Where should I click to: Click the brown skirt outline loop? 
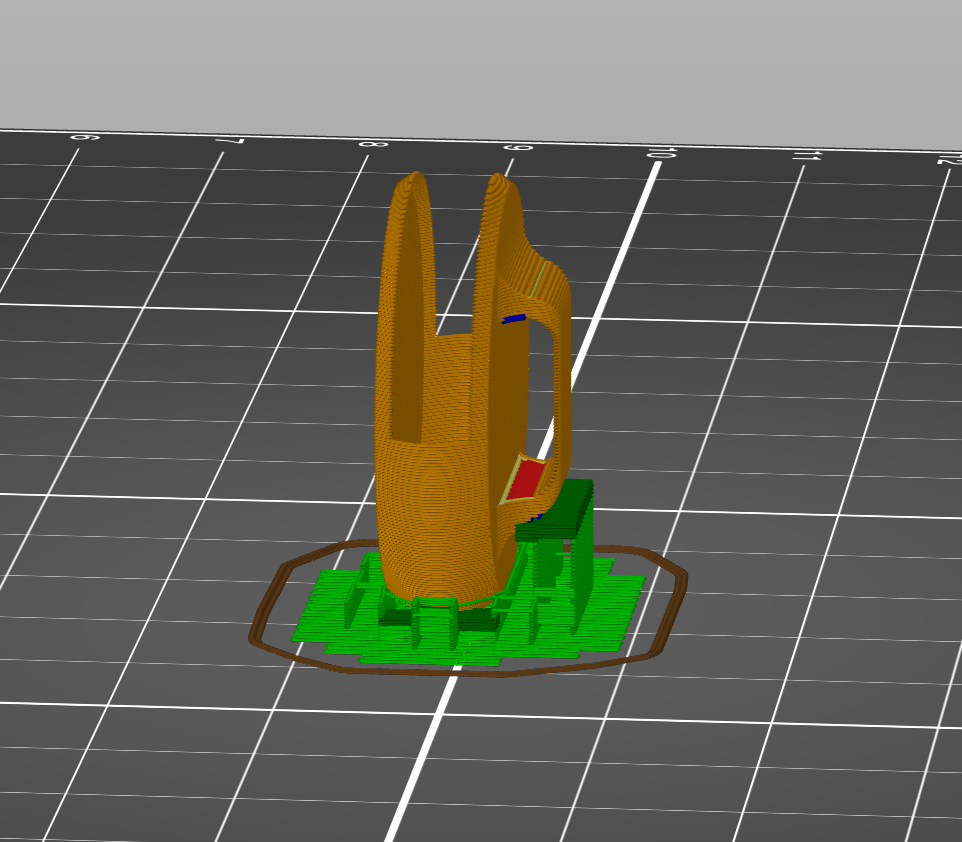pos(468,608)
